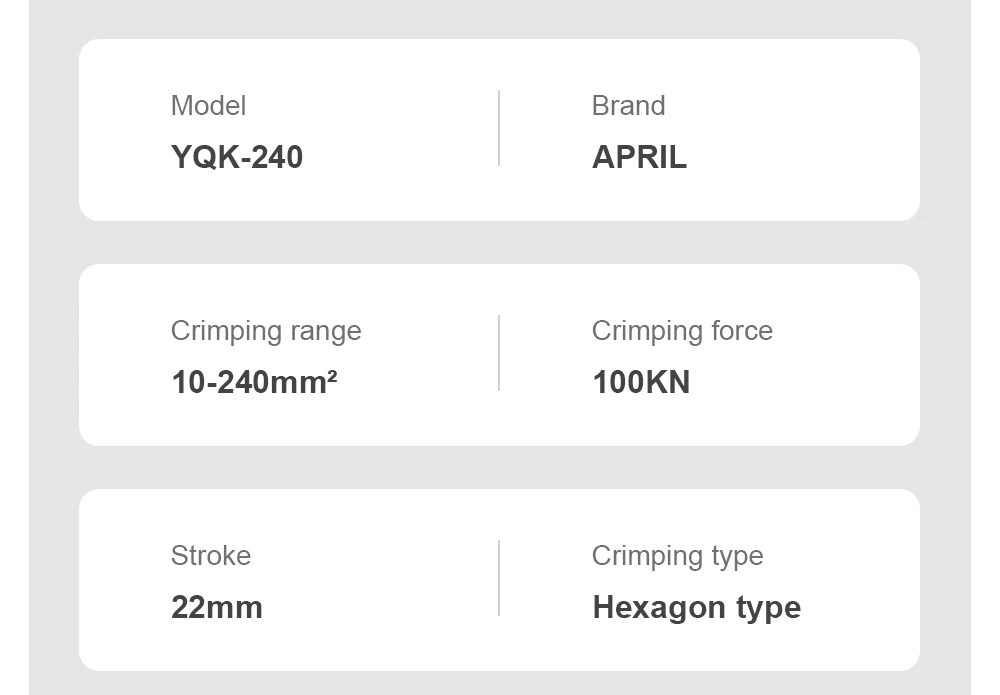Screen dimensions: 1000x695
Task: Click divider between Stroke and Crimping type
Action: (499, 578)
